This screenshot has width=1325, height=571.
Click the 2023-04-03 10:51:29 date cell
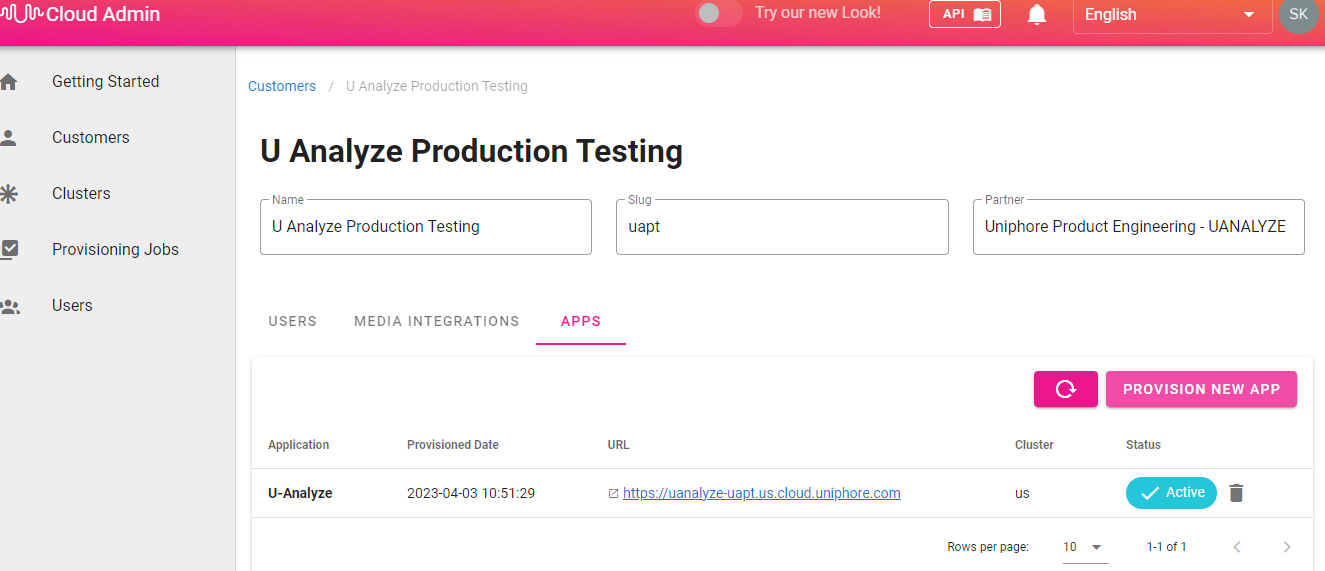click(471, 493)
